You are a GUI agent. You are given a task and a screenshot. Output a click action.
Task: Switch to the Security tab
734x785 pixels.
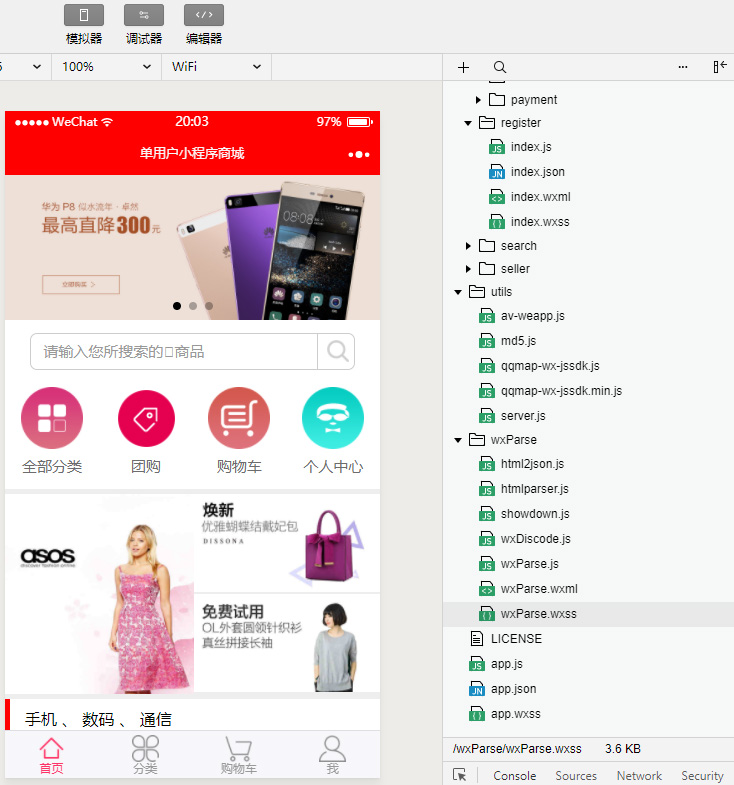pyautogui.click(x=702, y=776)
